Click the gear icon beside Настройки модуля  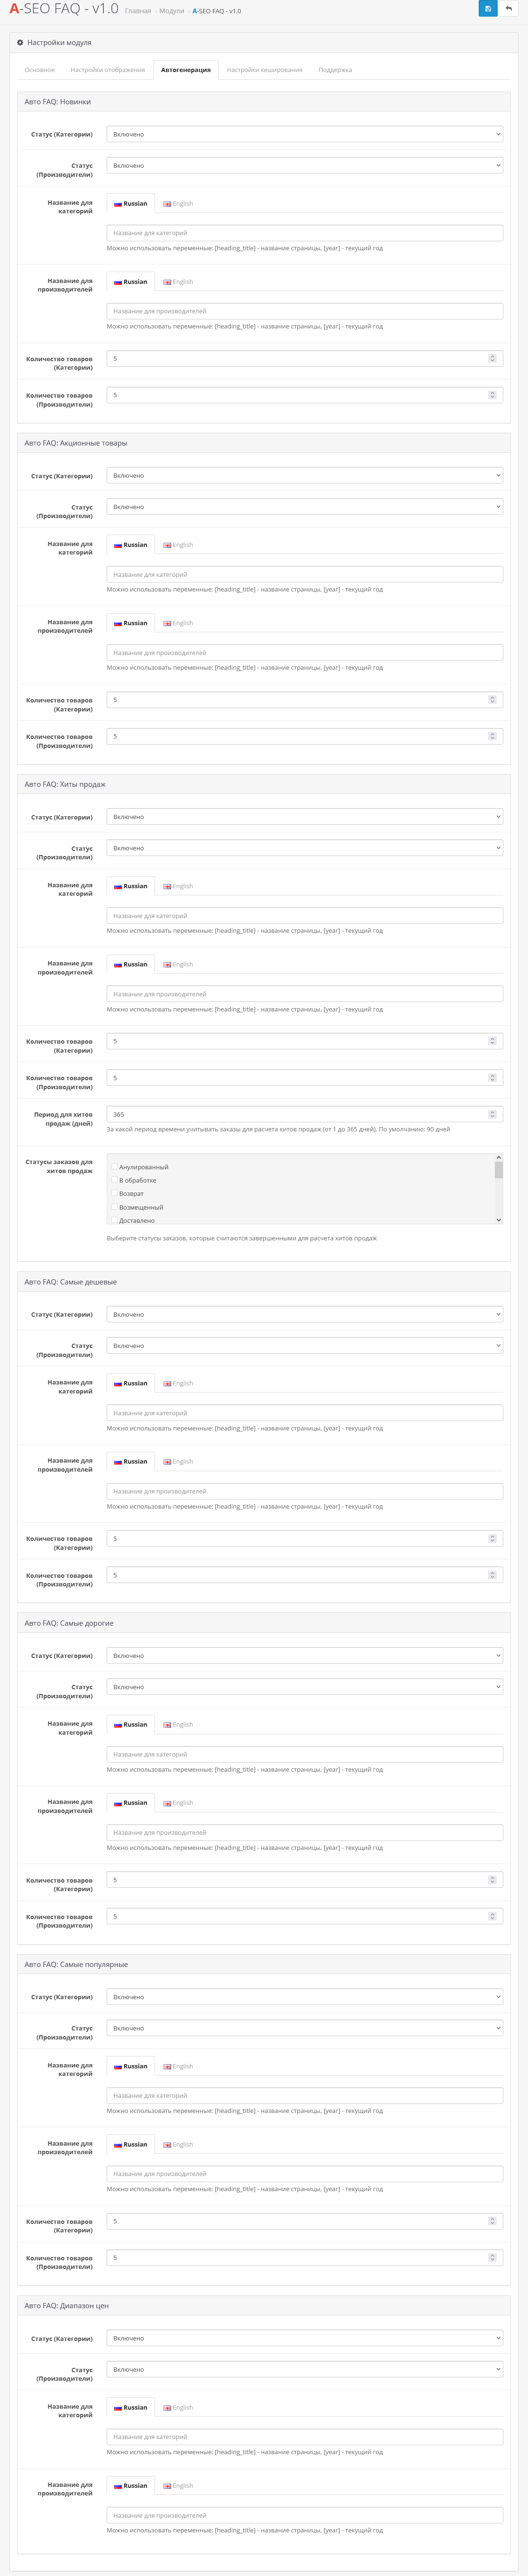pyautogui.click(x=20, y=43)
